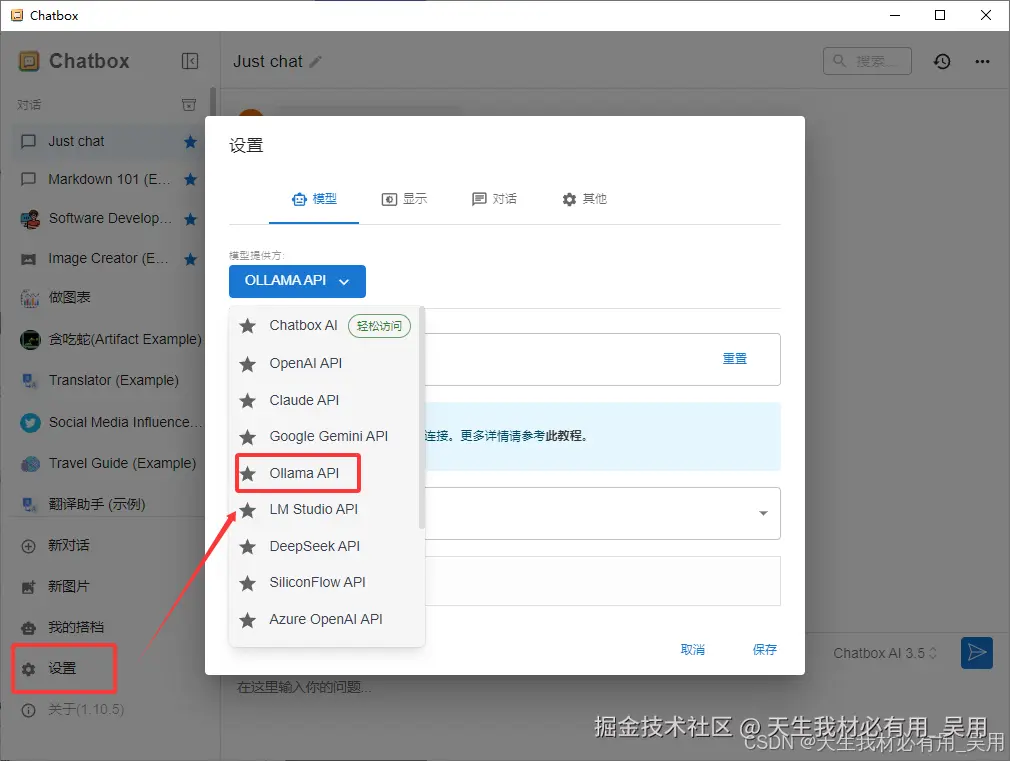1010x761 pixels.
Task: Open conversation history via the clock icon
Action: click(x=941, y=61)
